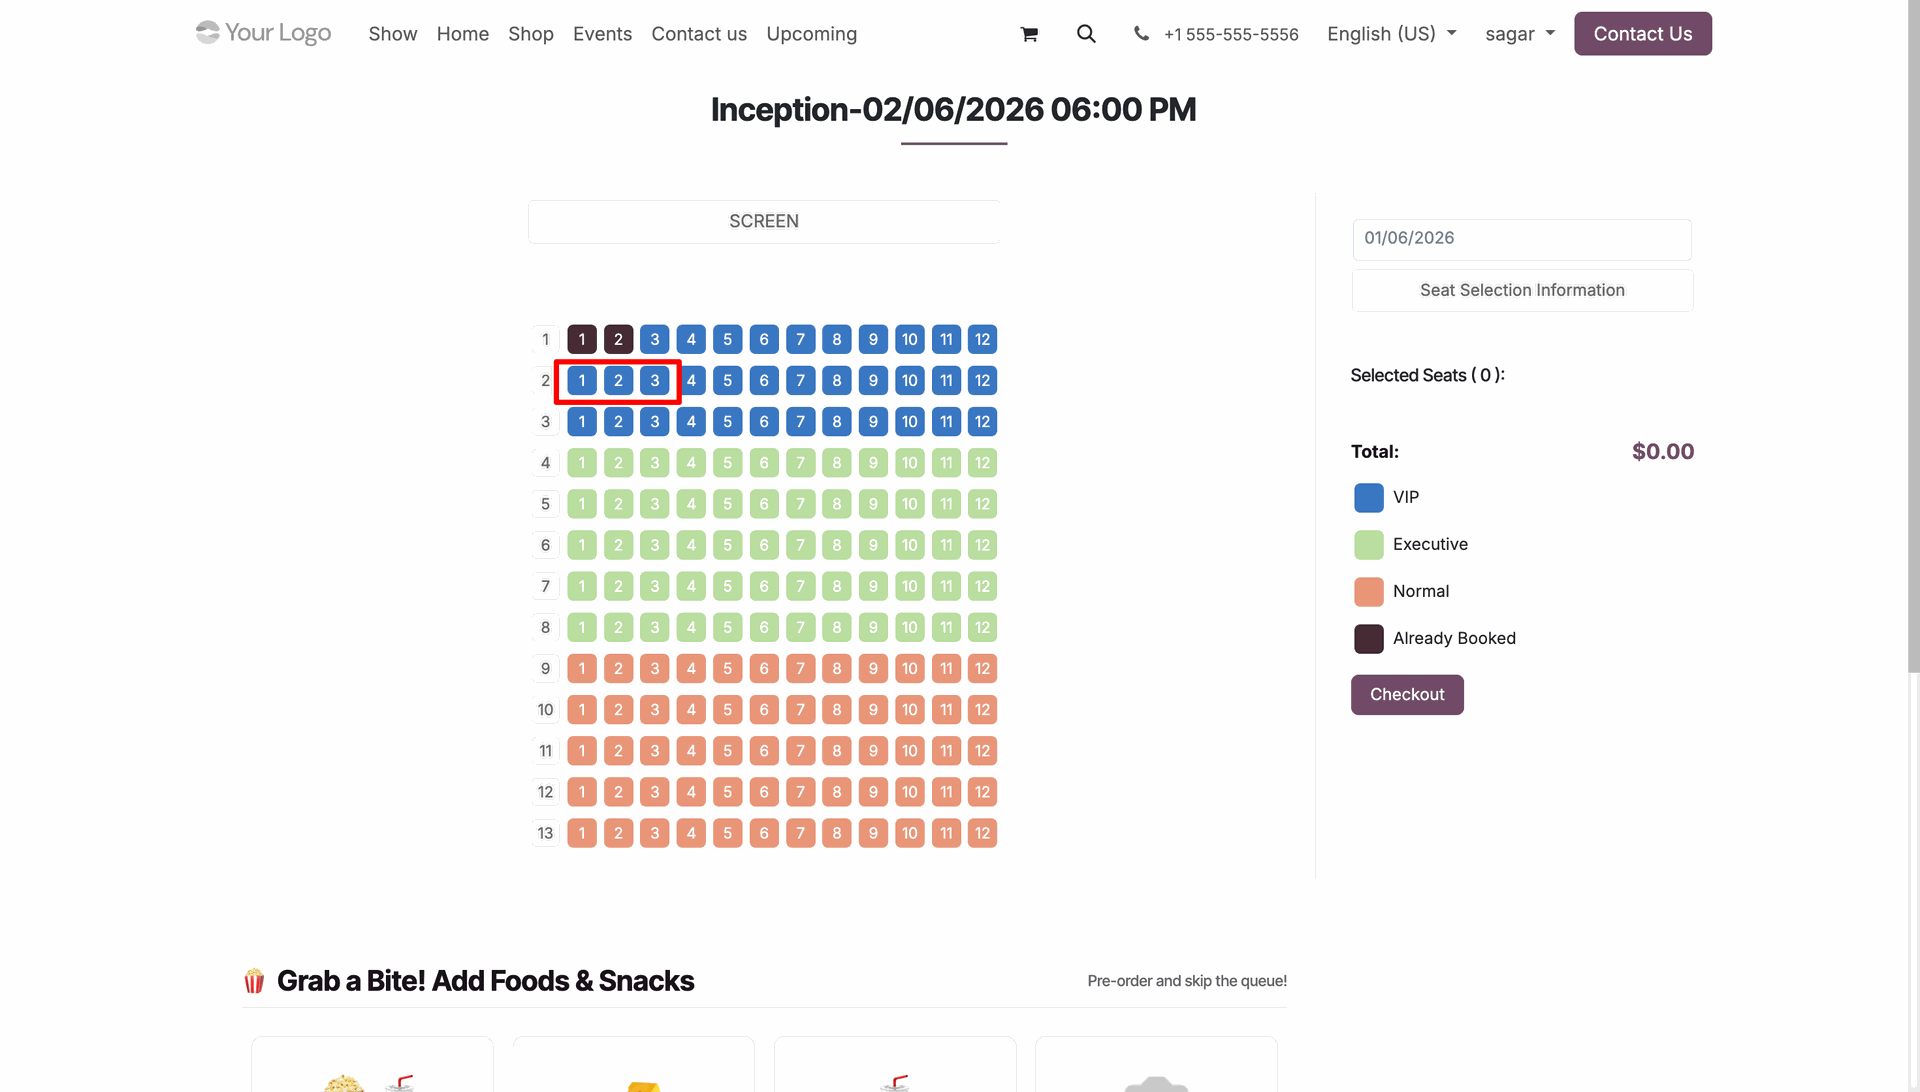The width and height of the screenshot is (1920, 1092).
Task: Go to the Home page
Action: click(463, 34)
